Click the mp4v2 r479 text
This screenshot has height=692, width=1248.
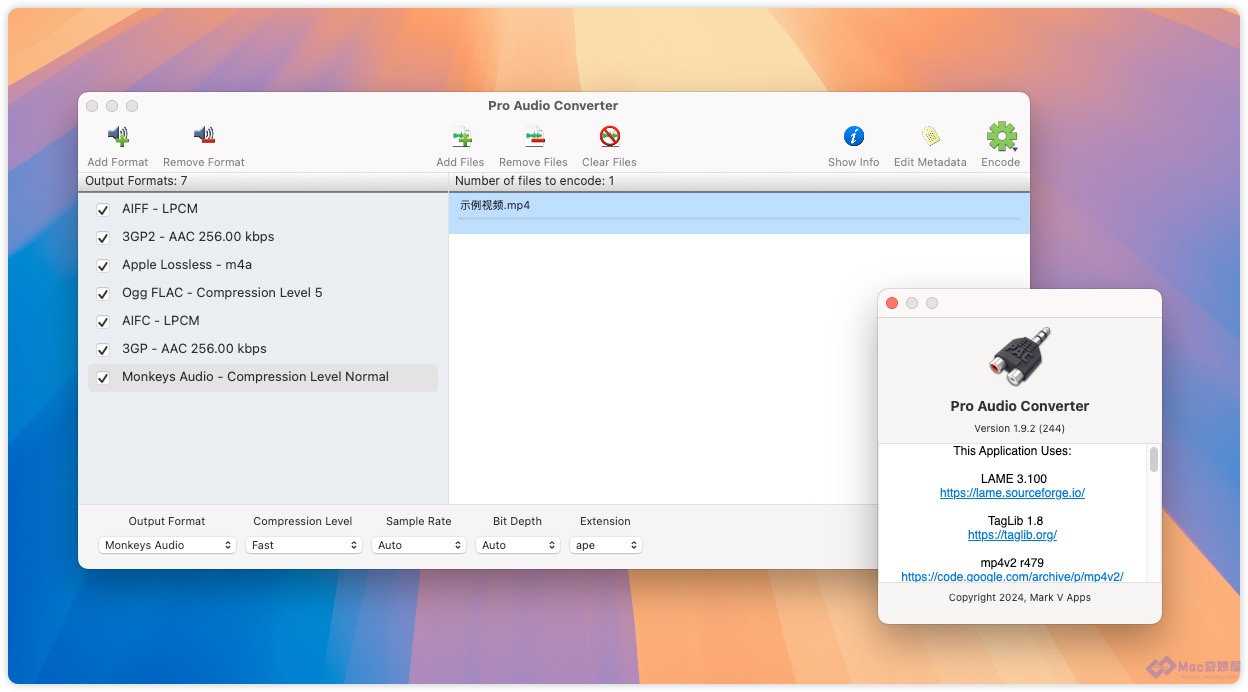coord(1012,563)
